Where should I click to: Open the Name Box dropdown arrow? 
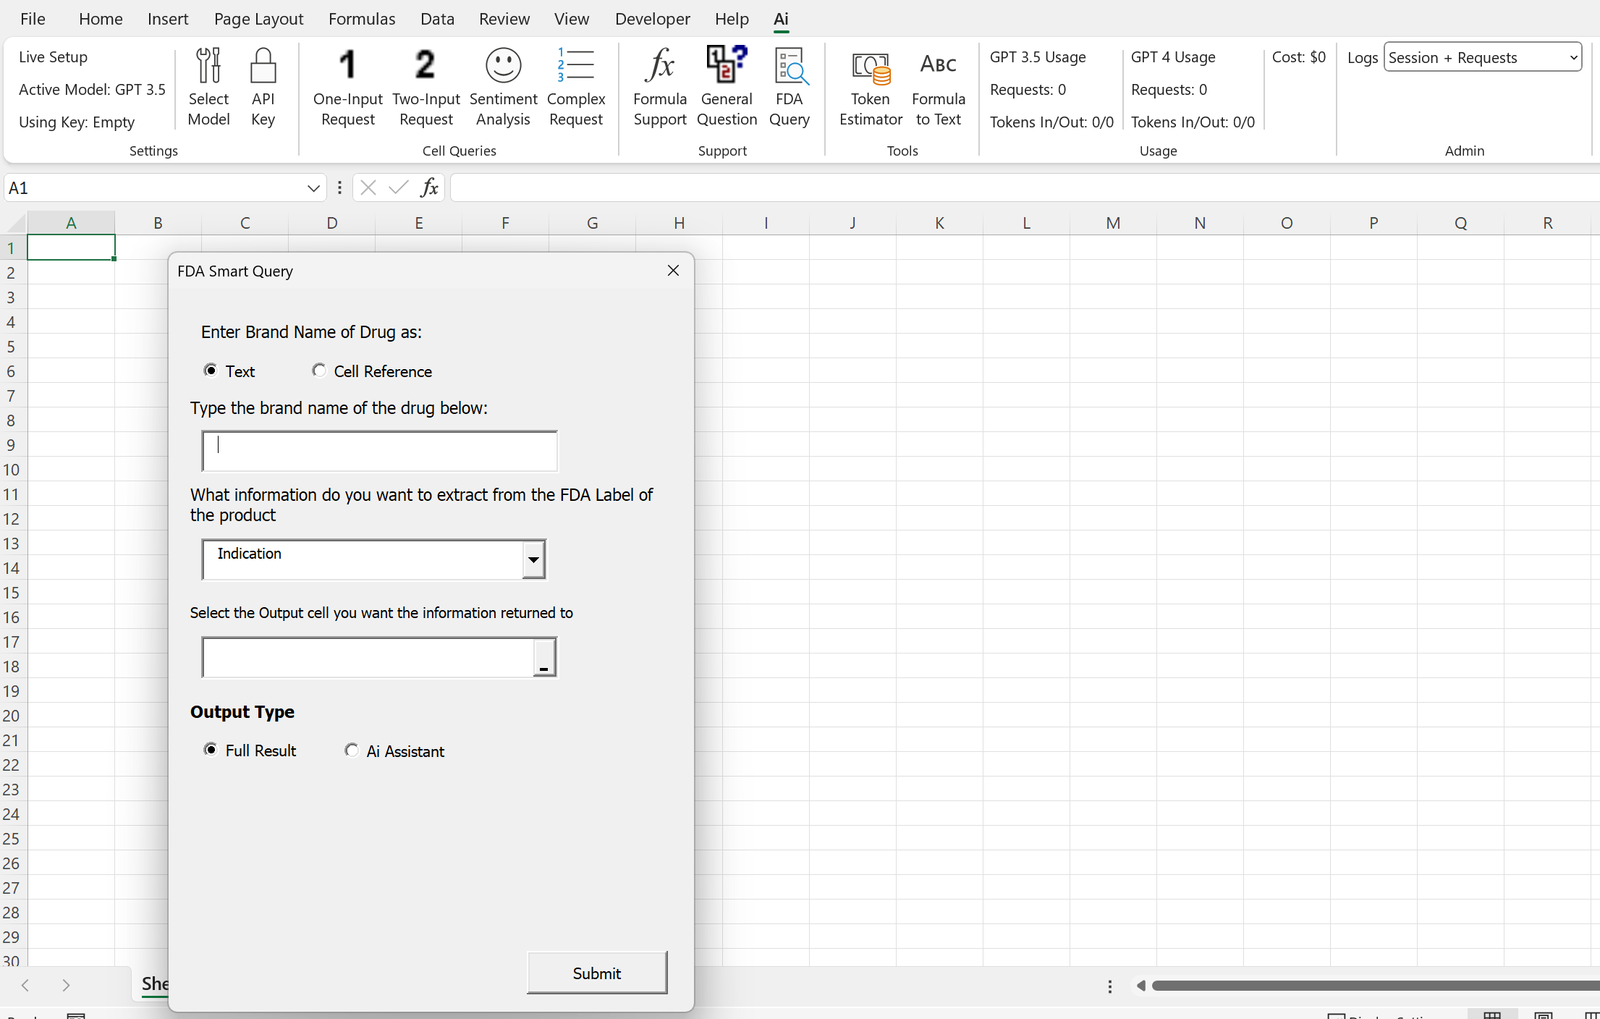(x=313, y=187)
